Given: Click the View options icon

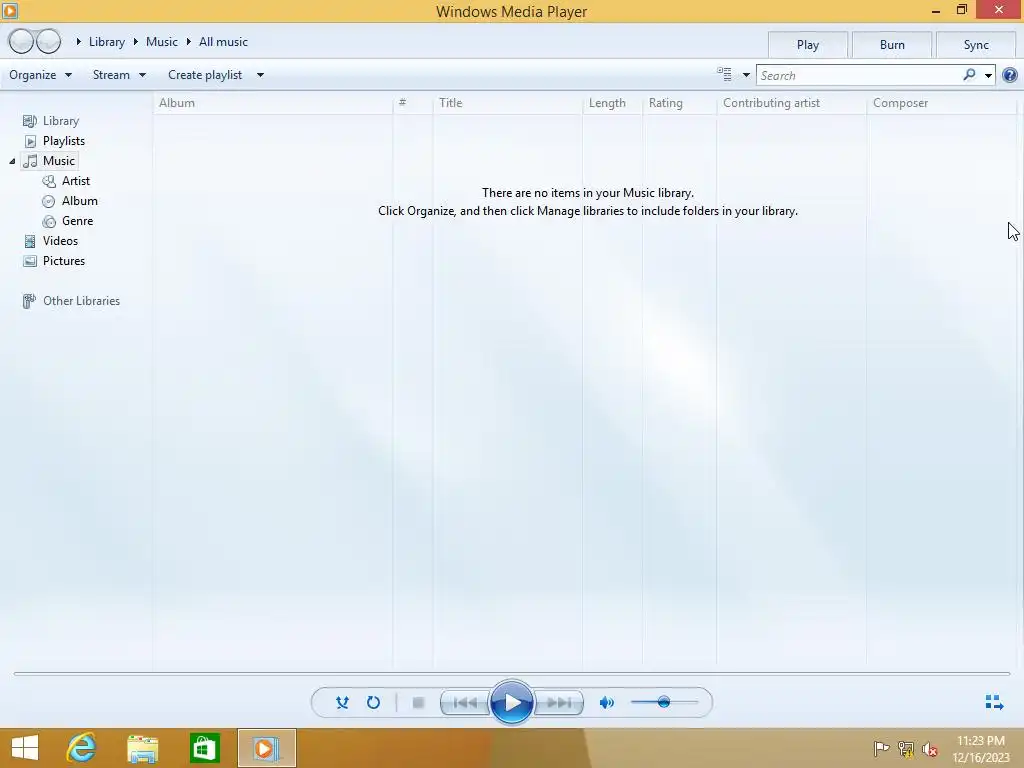Looking at the screenshot, I should (724, 74).
